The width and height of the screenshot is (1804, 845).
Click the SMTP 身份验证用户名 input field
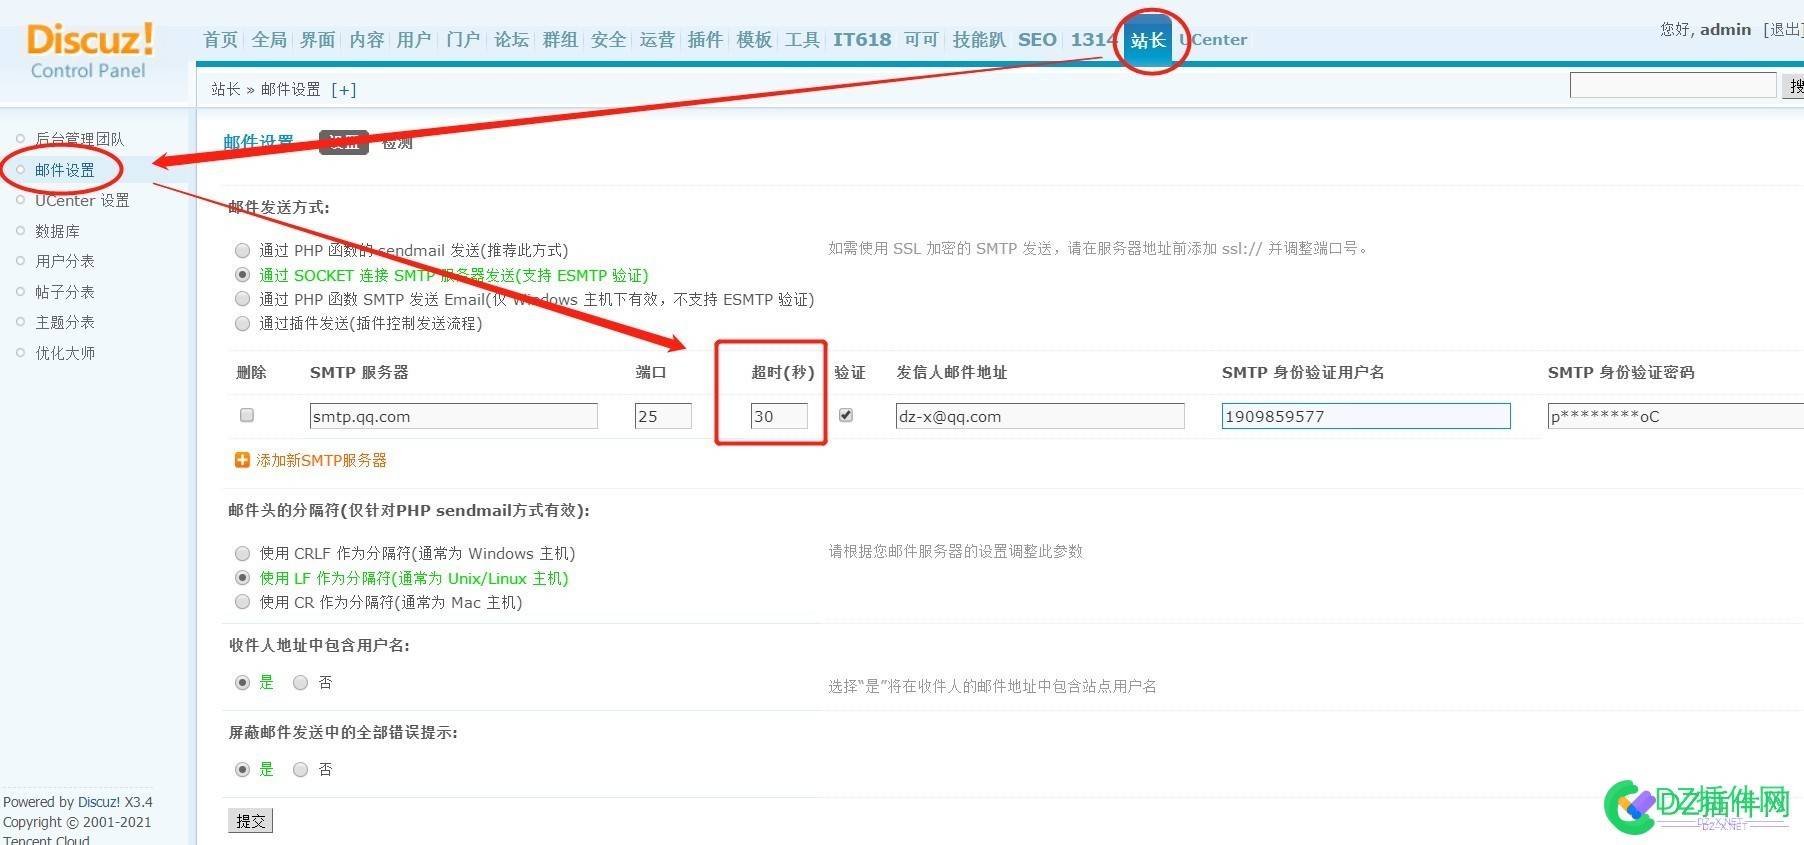(x=1366, y=416)
